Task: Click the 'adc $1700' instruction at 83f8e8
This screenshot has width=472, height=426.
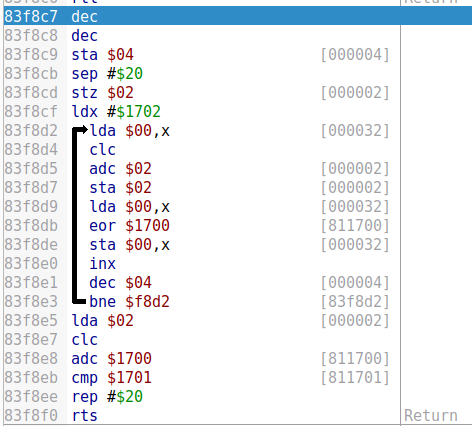Action: point(111,358)
